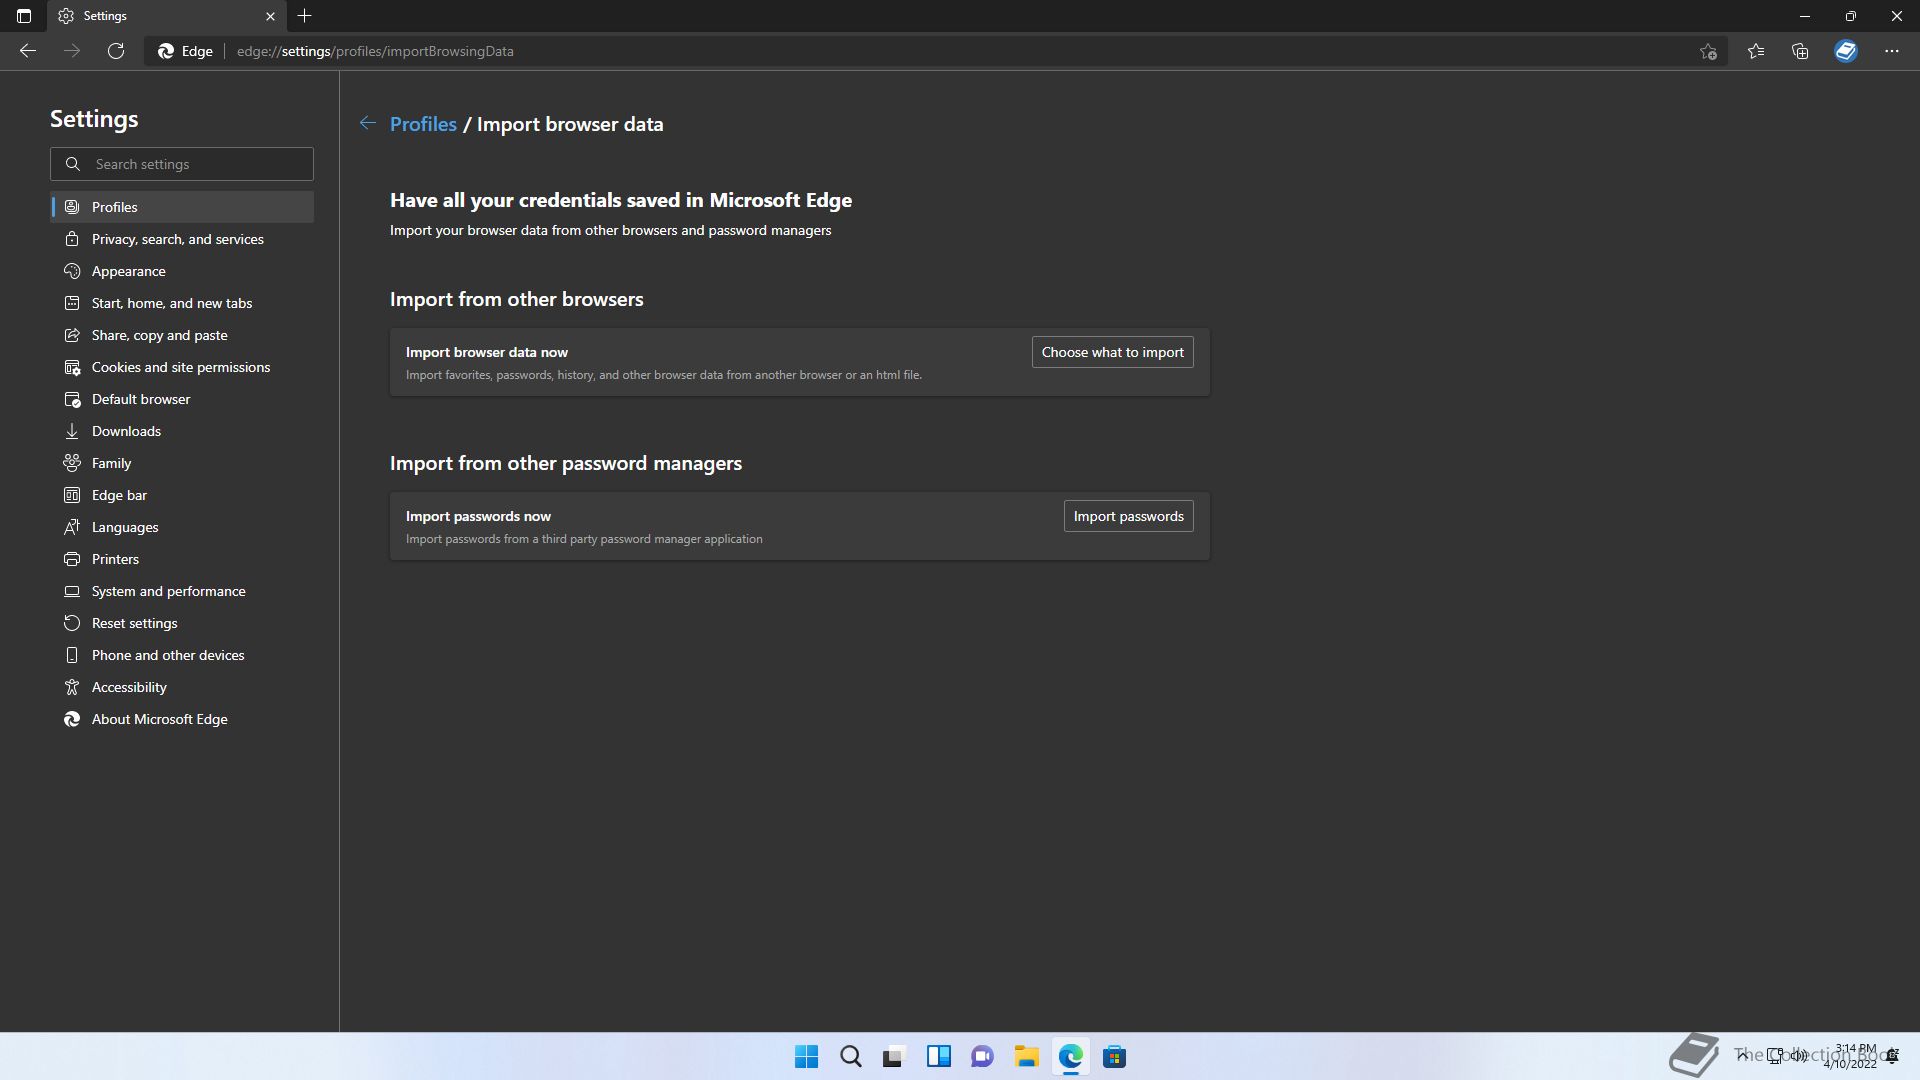Open Phone and other devices settings
Image resolution: width=1920 pixels, height=1080 pixels.
[182, 655]
